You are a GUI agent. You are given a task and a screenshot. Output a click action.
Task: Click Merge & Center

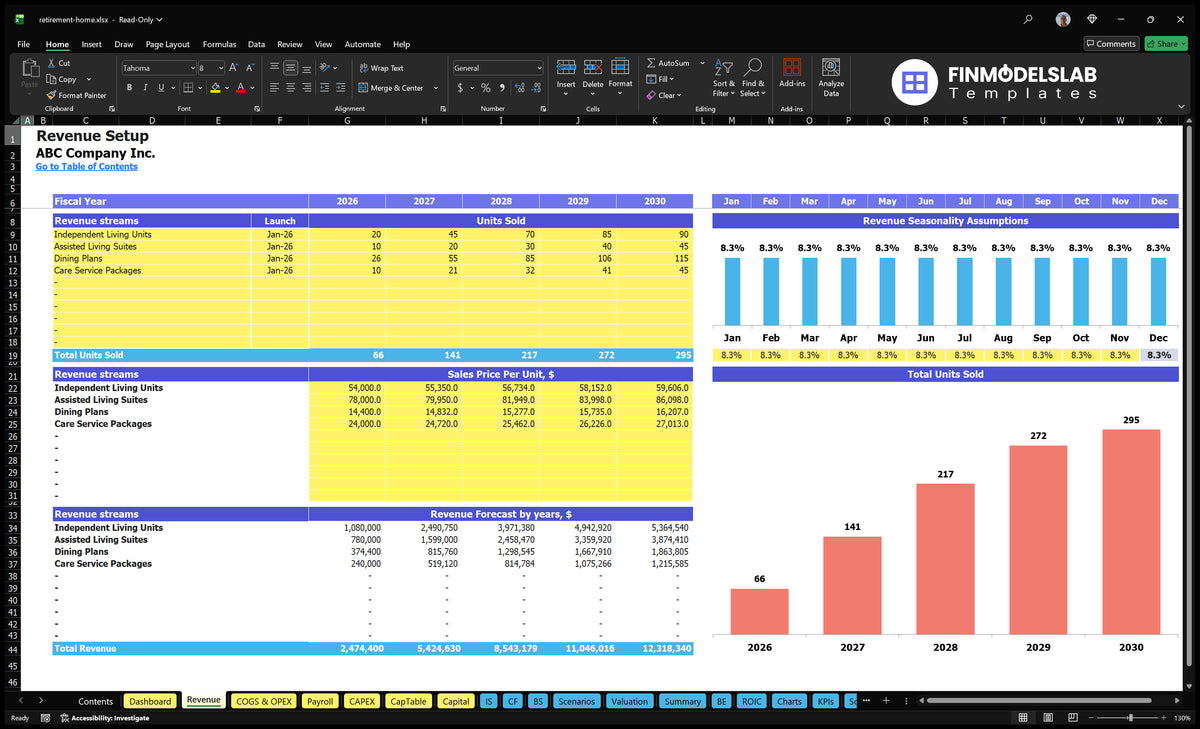pyautogui.click(x=390, y=88)
